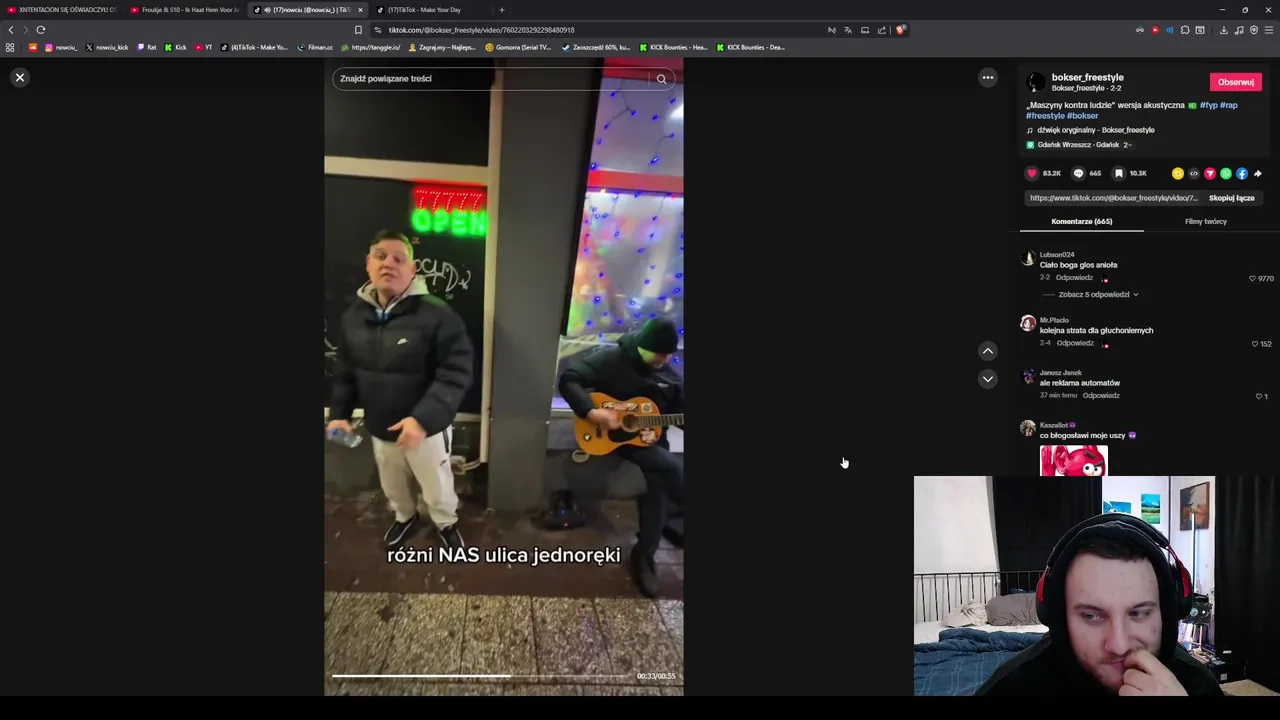Viewport: 1280px width, 720px height.
Task: Close the active nowciu TikTok browser tab
Action: point(360,10)
